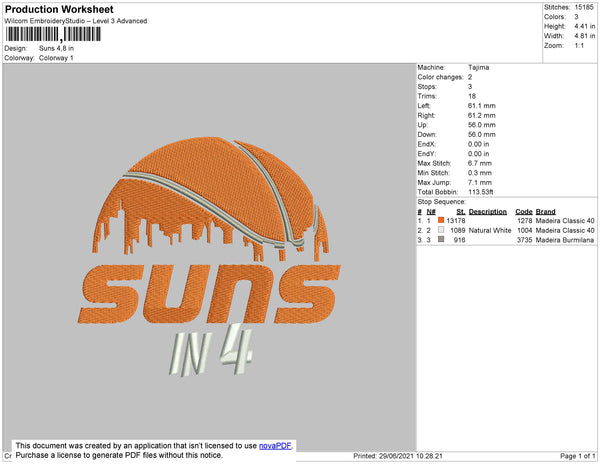The width and height of the screenshot is (600, 464).
Task: Click the orange color swatch for stop 1
Action: [441, 220]
